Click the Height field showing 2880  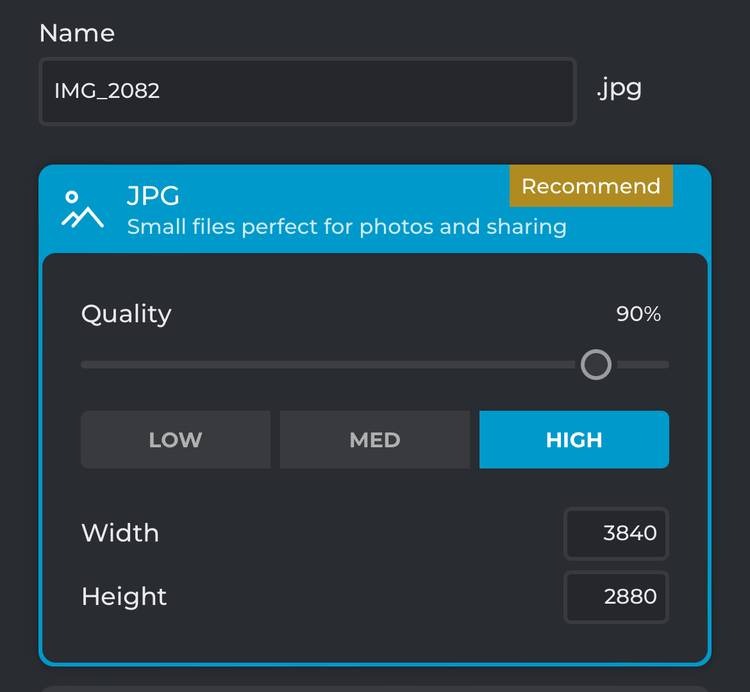tap(616, 597)
